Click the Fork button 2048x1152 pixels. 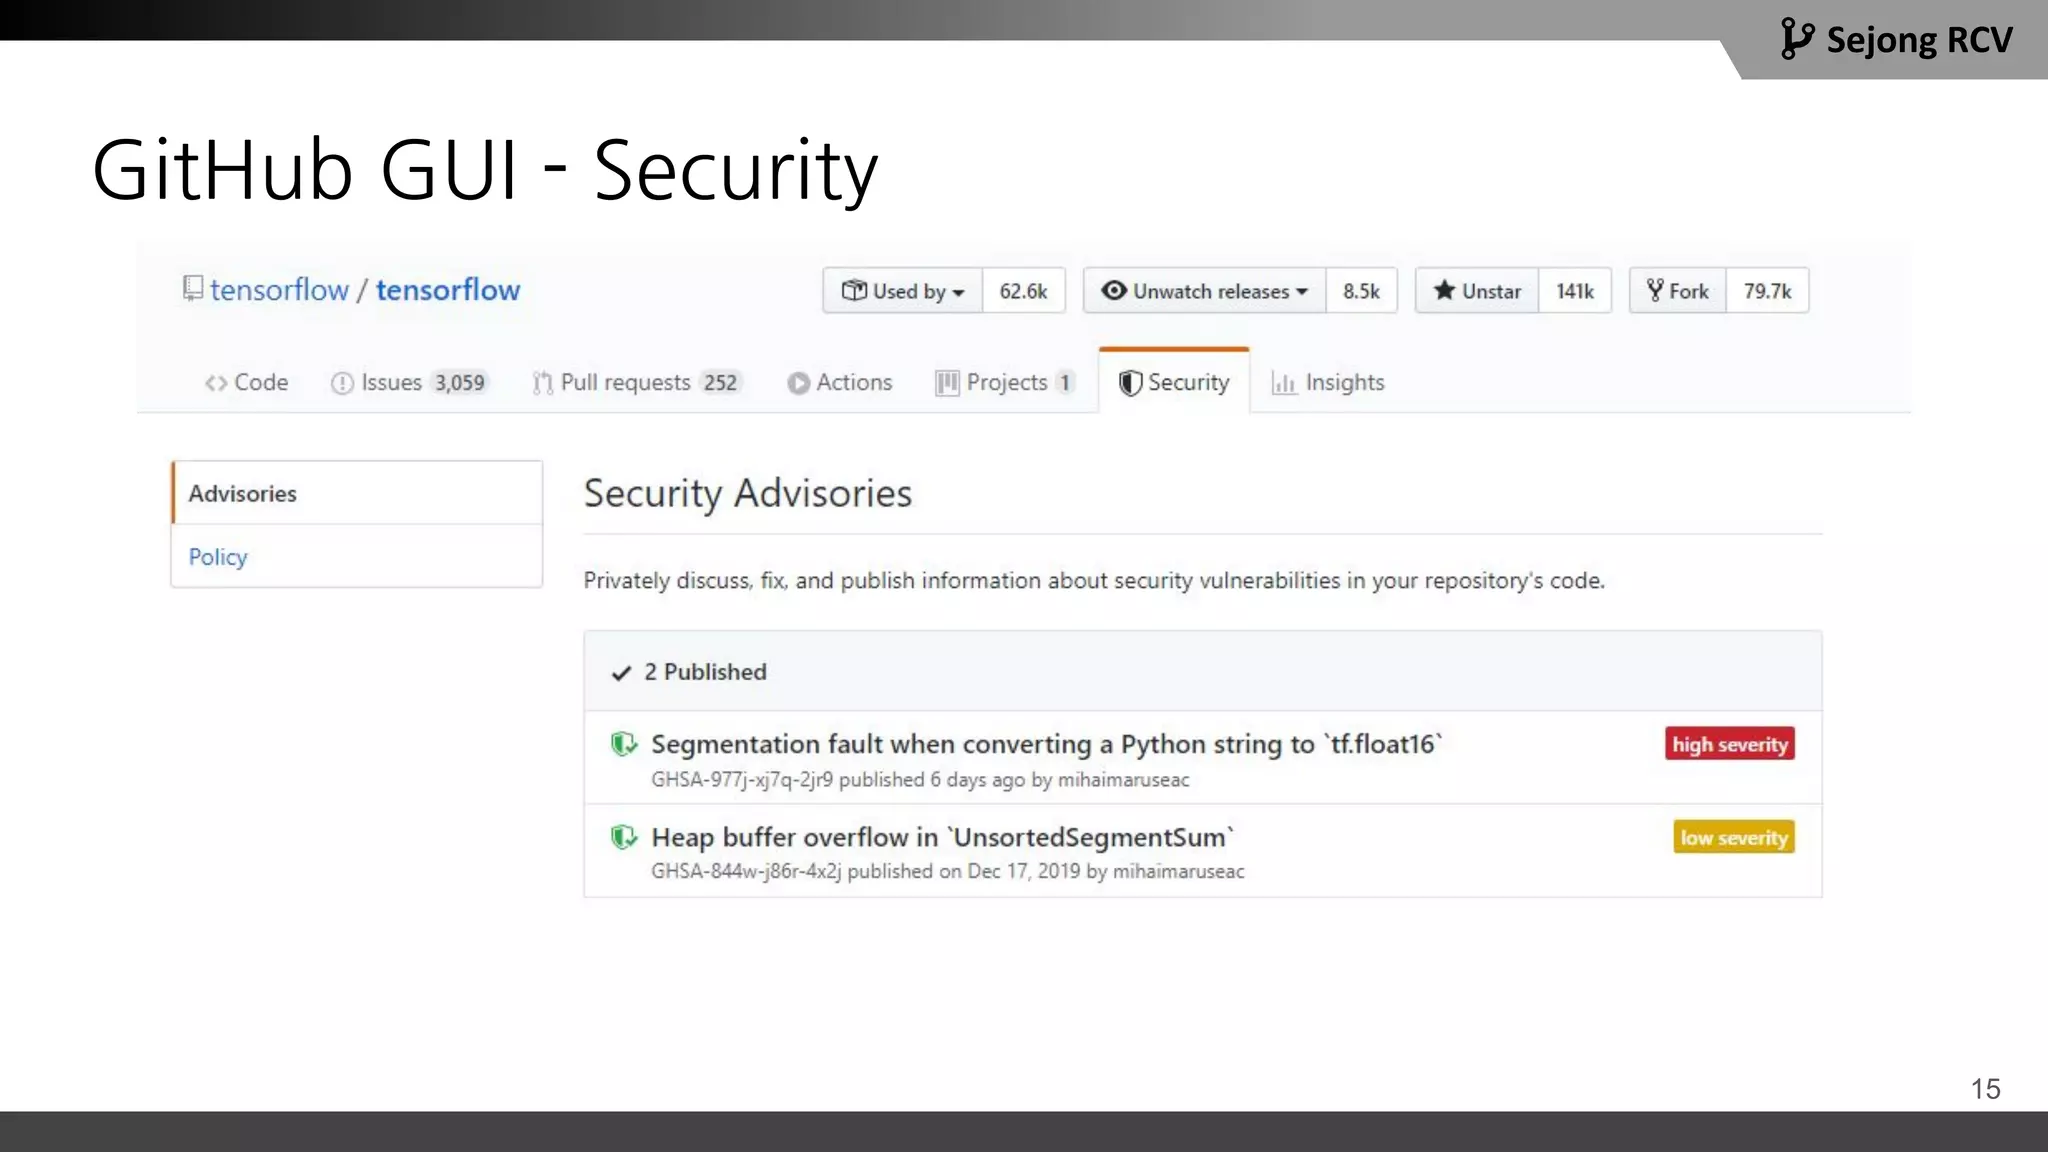1678,291
